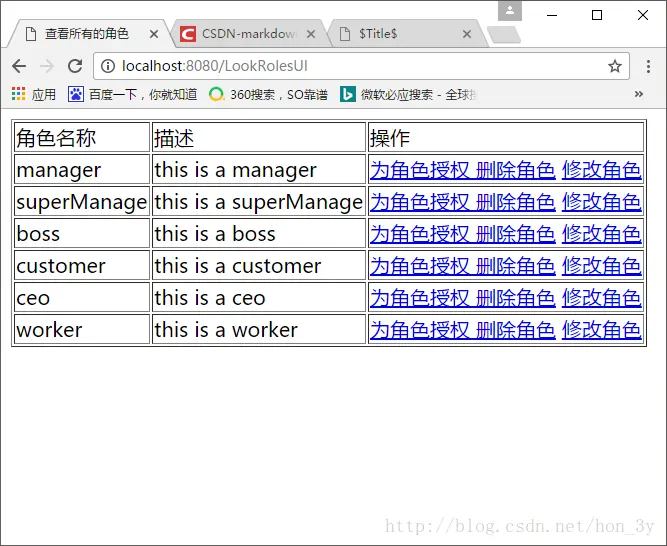Click 为角色授权 for customer
Screen dimensions: 667x546
tap(419, 266)
